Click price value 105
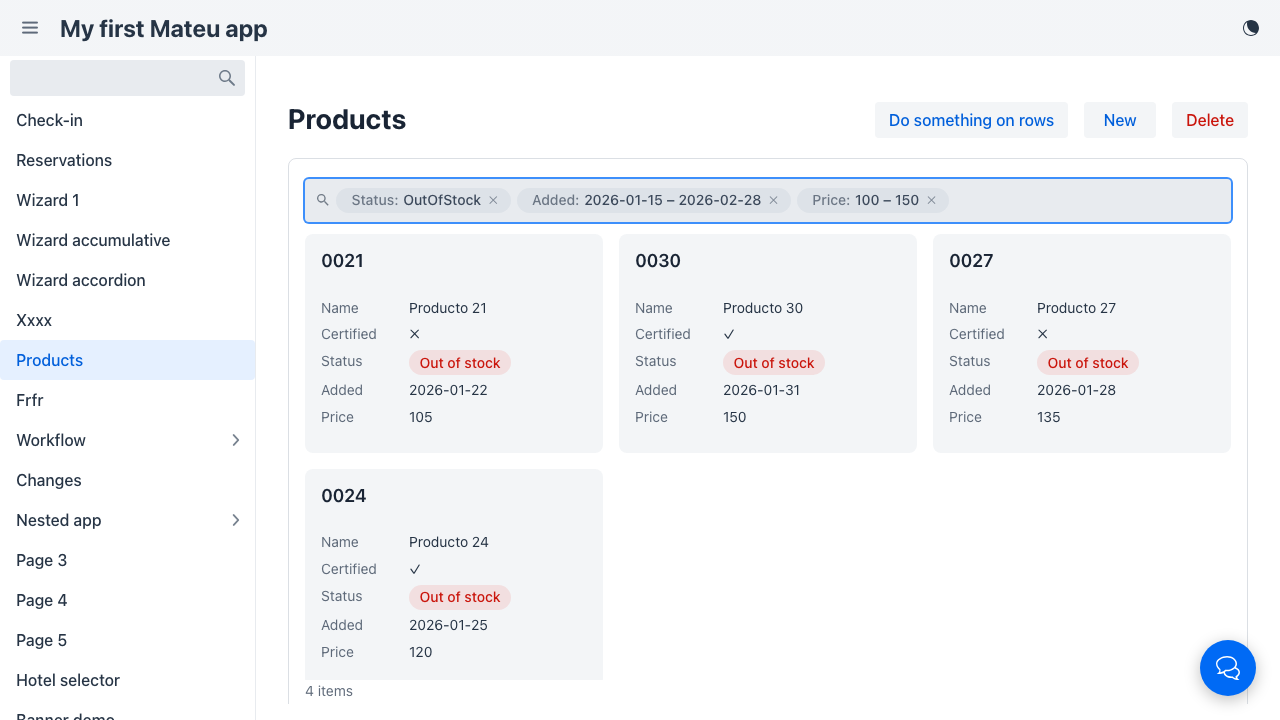 pos(421,417)
